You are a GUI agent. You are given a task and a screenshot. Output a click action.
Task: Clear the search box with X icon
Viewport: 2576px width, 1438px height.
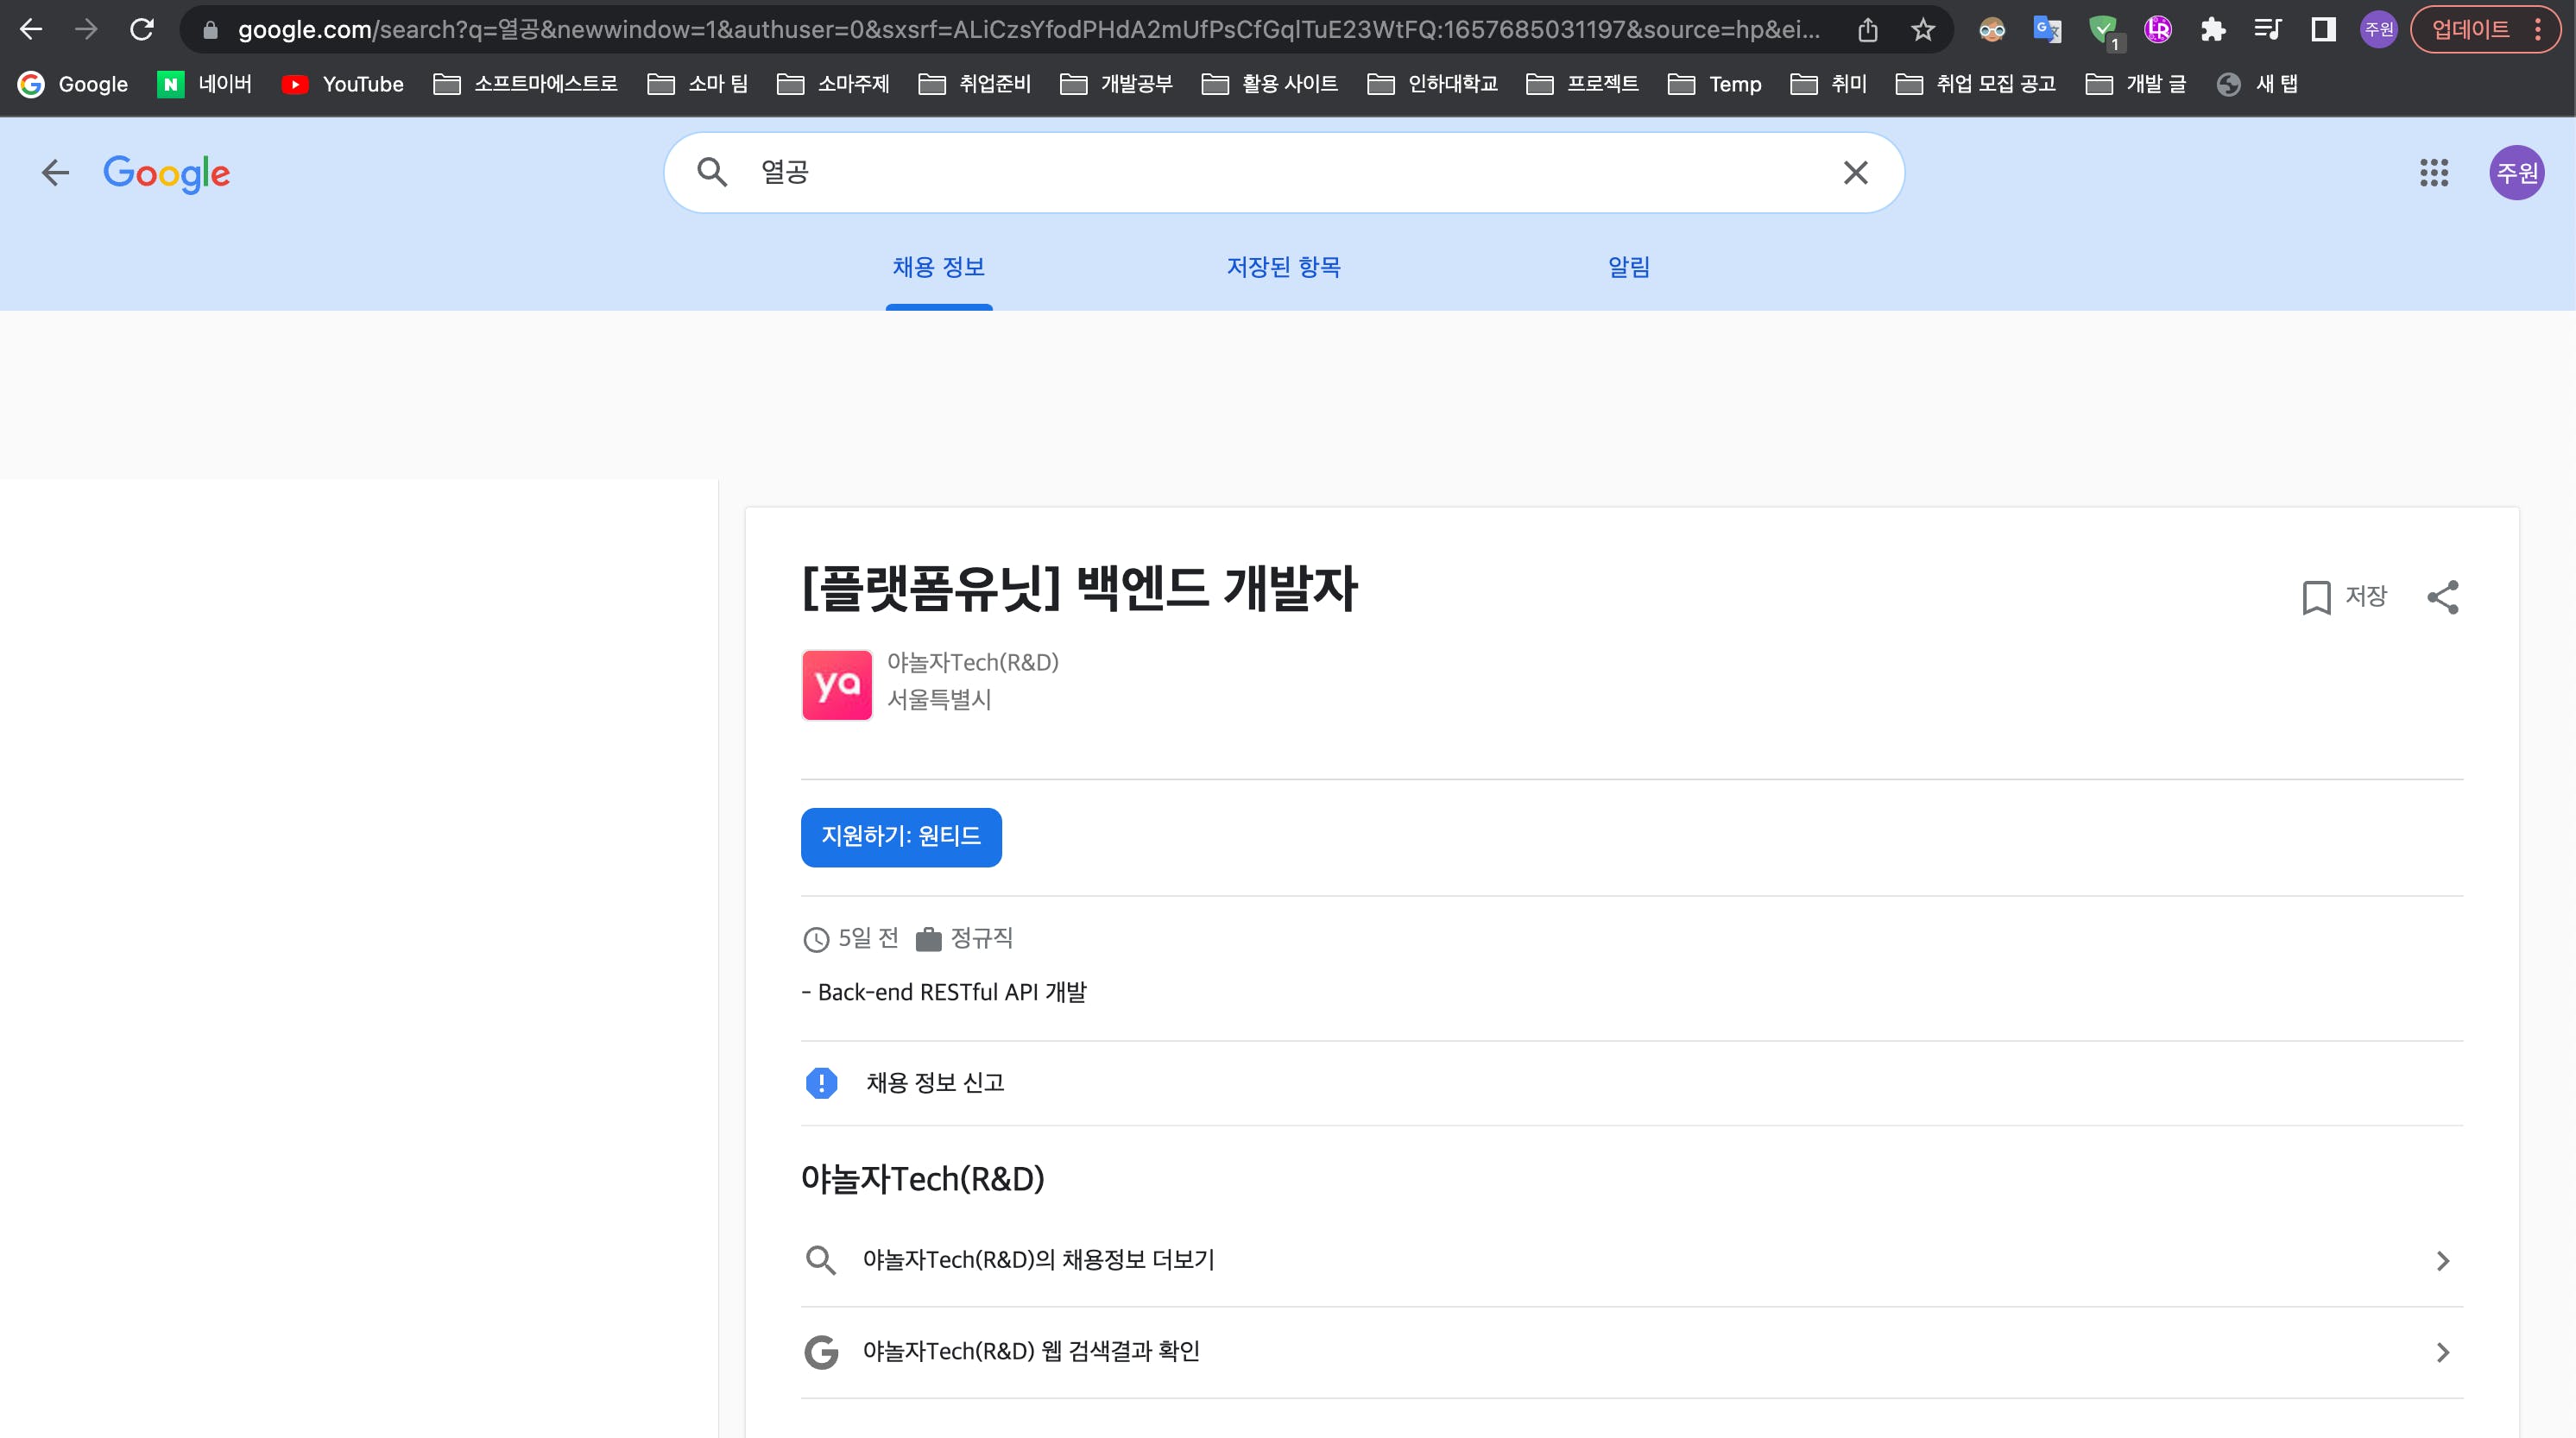pyautogui.click(x=1855, y=173)
